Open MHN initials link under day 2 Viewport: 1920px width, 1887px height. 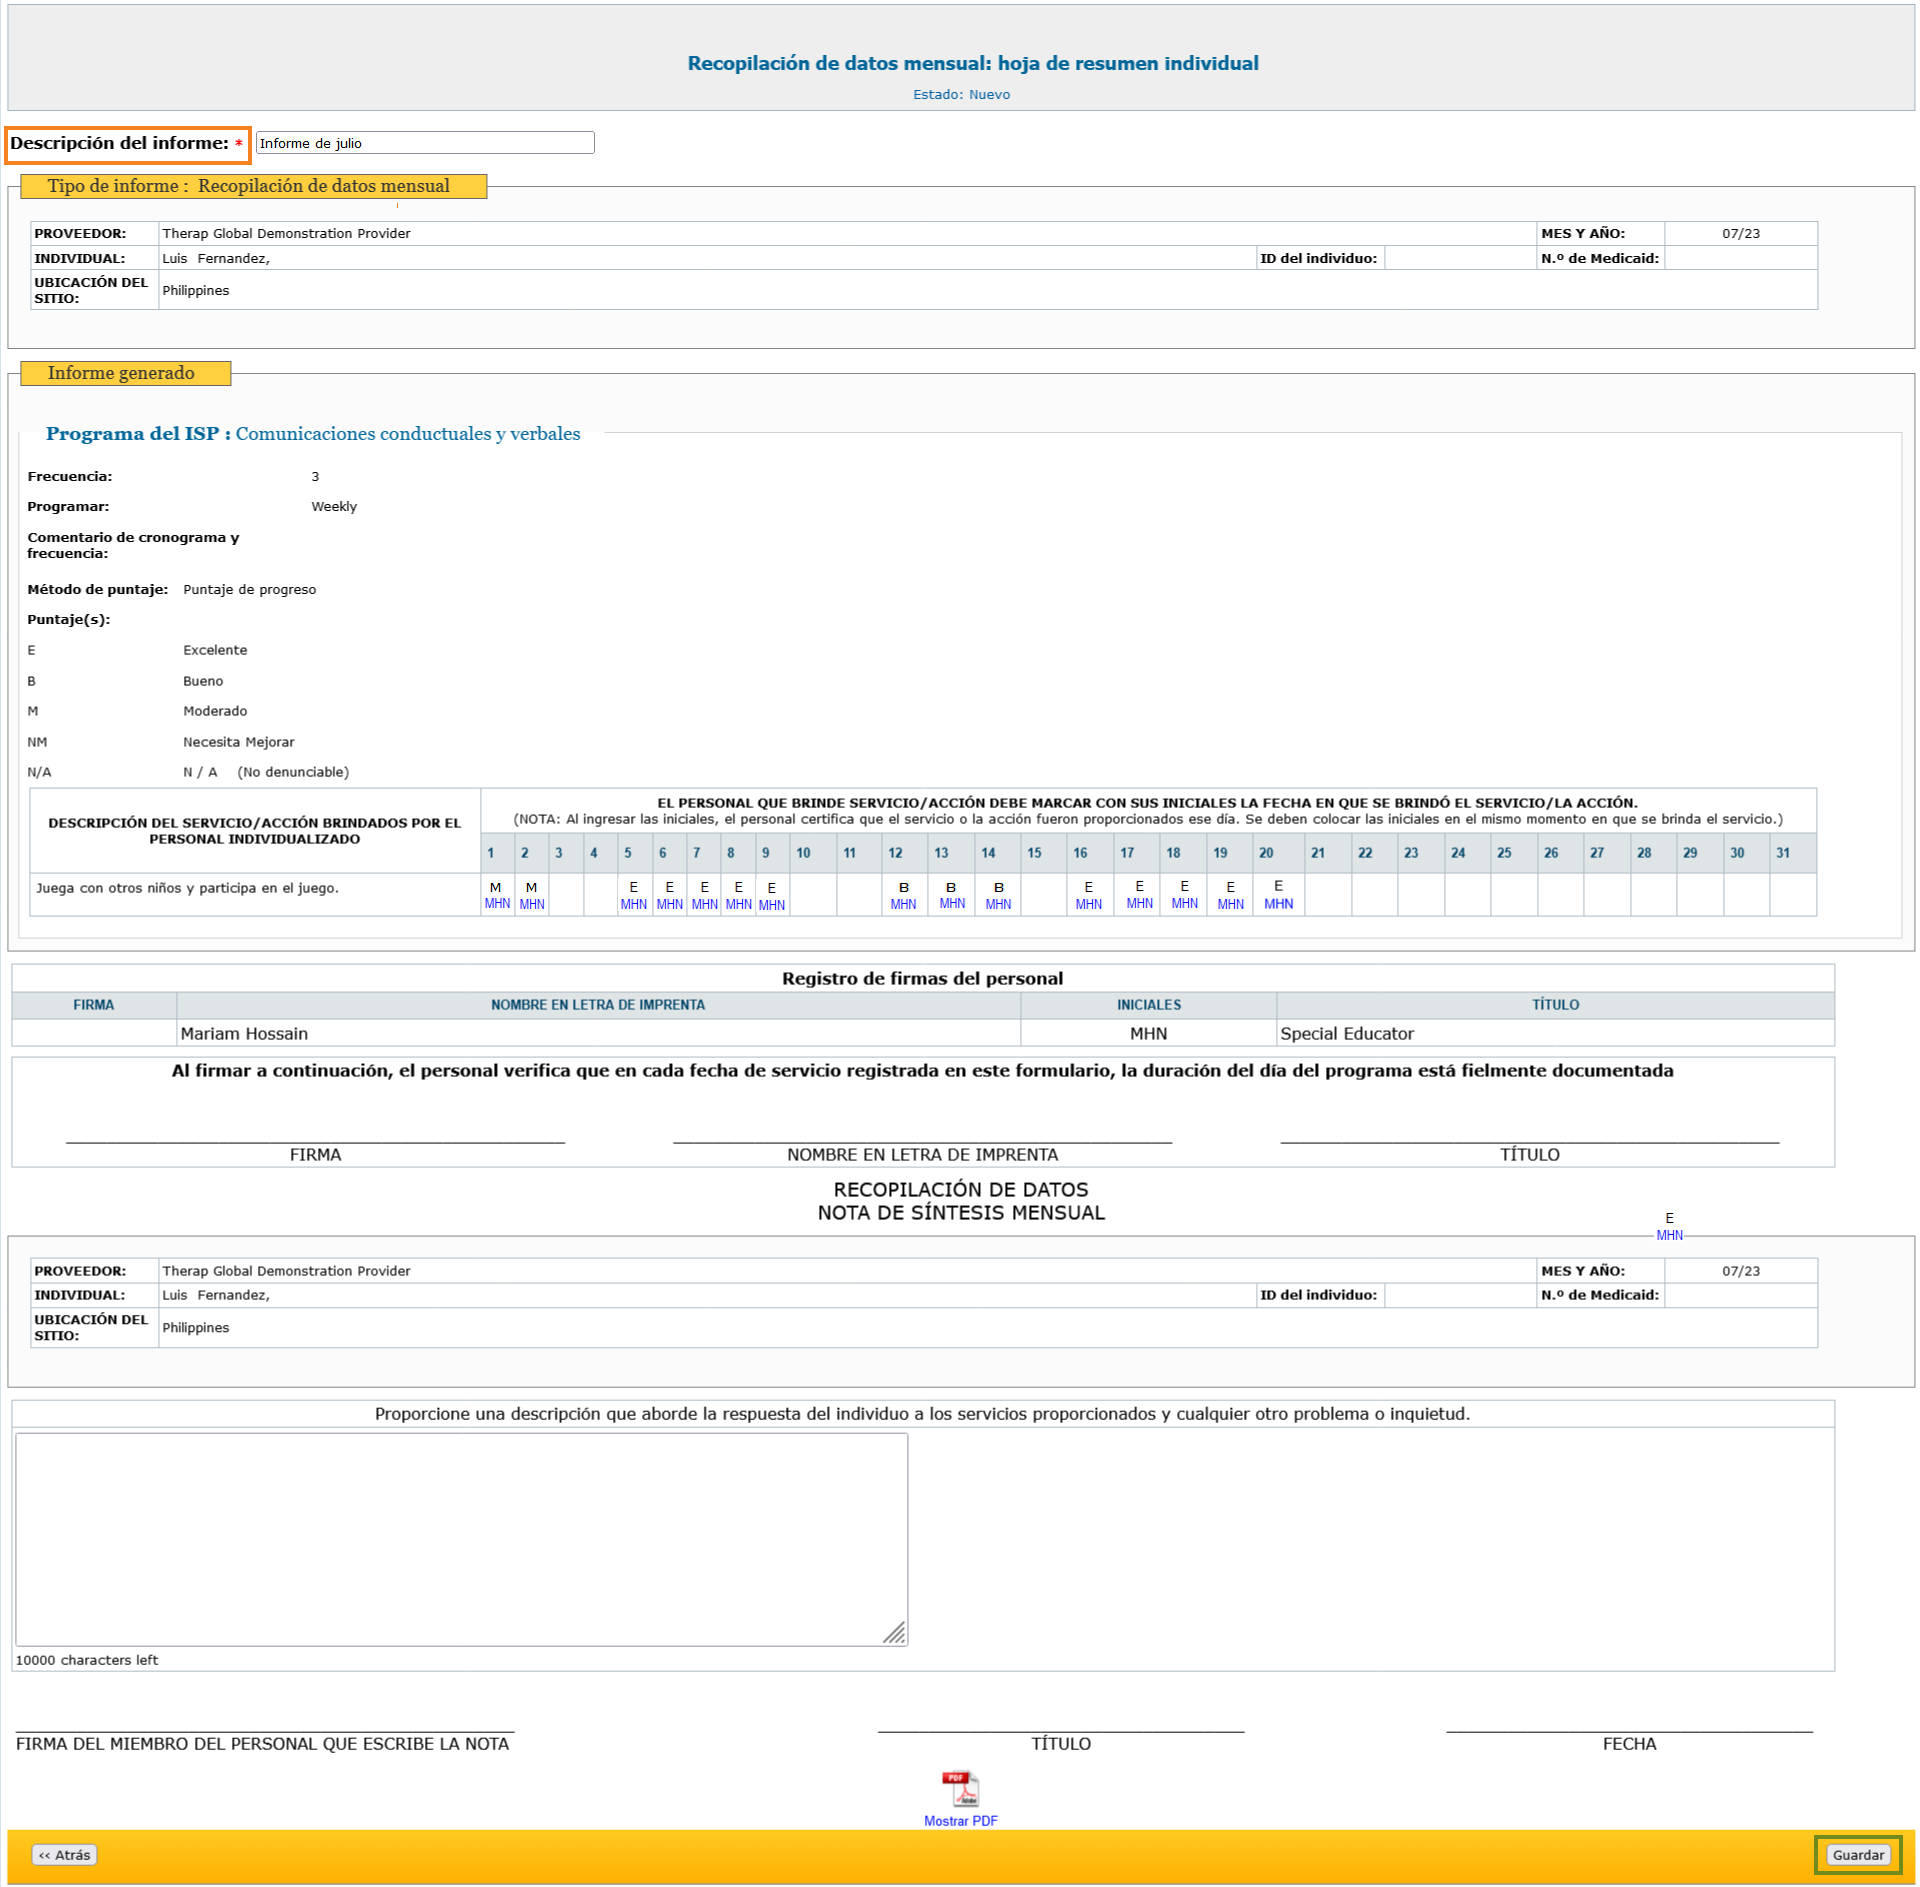pyautogui.click(x=532, y=905)
